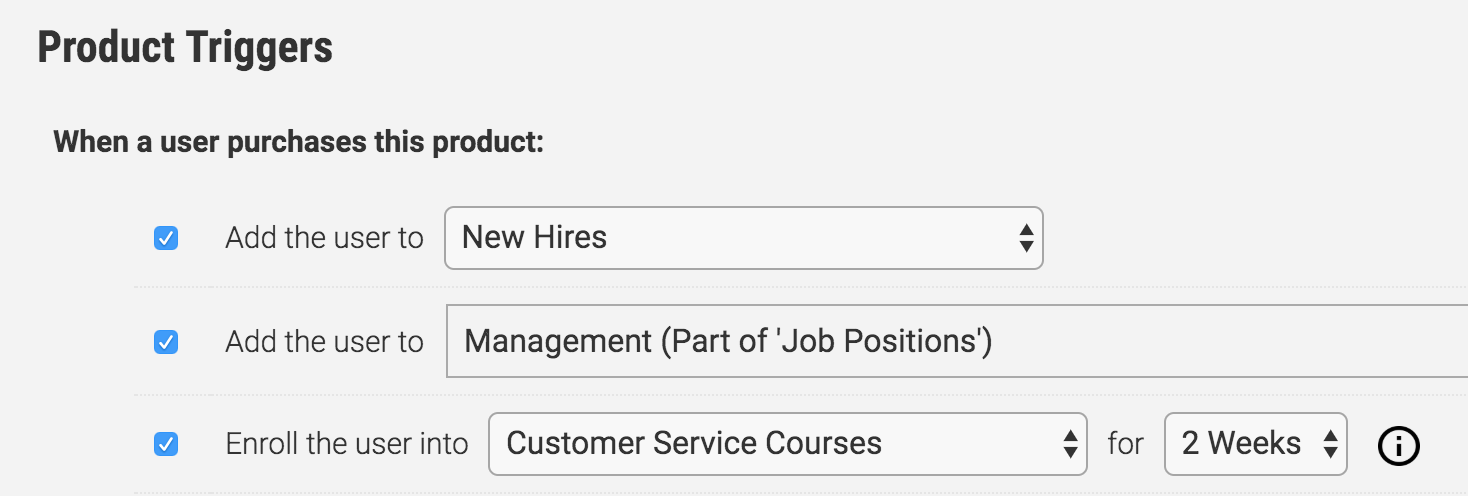
Task: Click the Product Triggers heading
Action: [185, 48]
